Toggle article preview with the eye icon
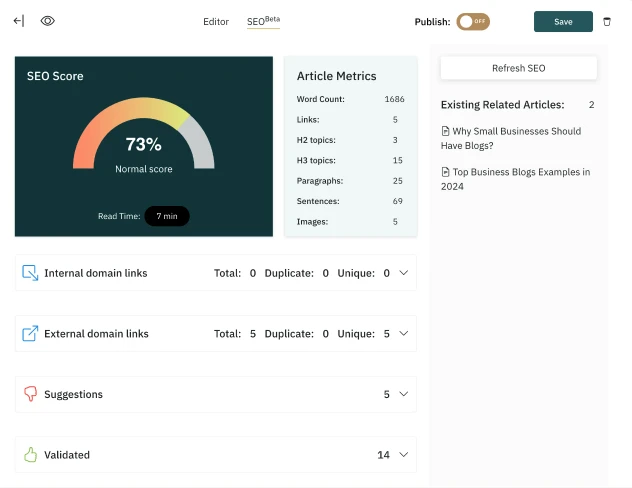632x488 pixels. (x=48, y=21)
